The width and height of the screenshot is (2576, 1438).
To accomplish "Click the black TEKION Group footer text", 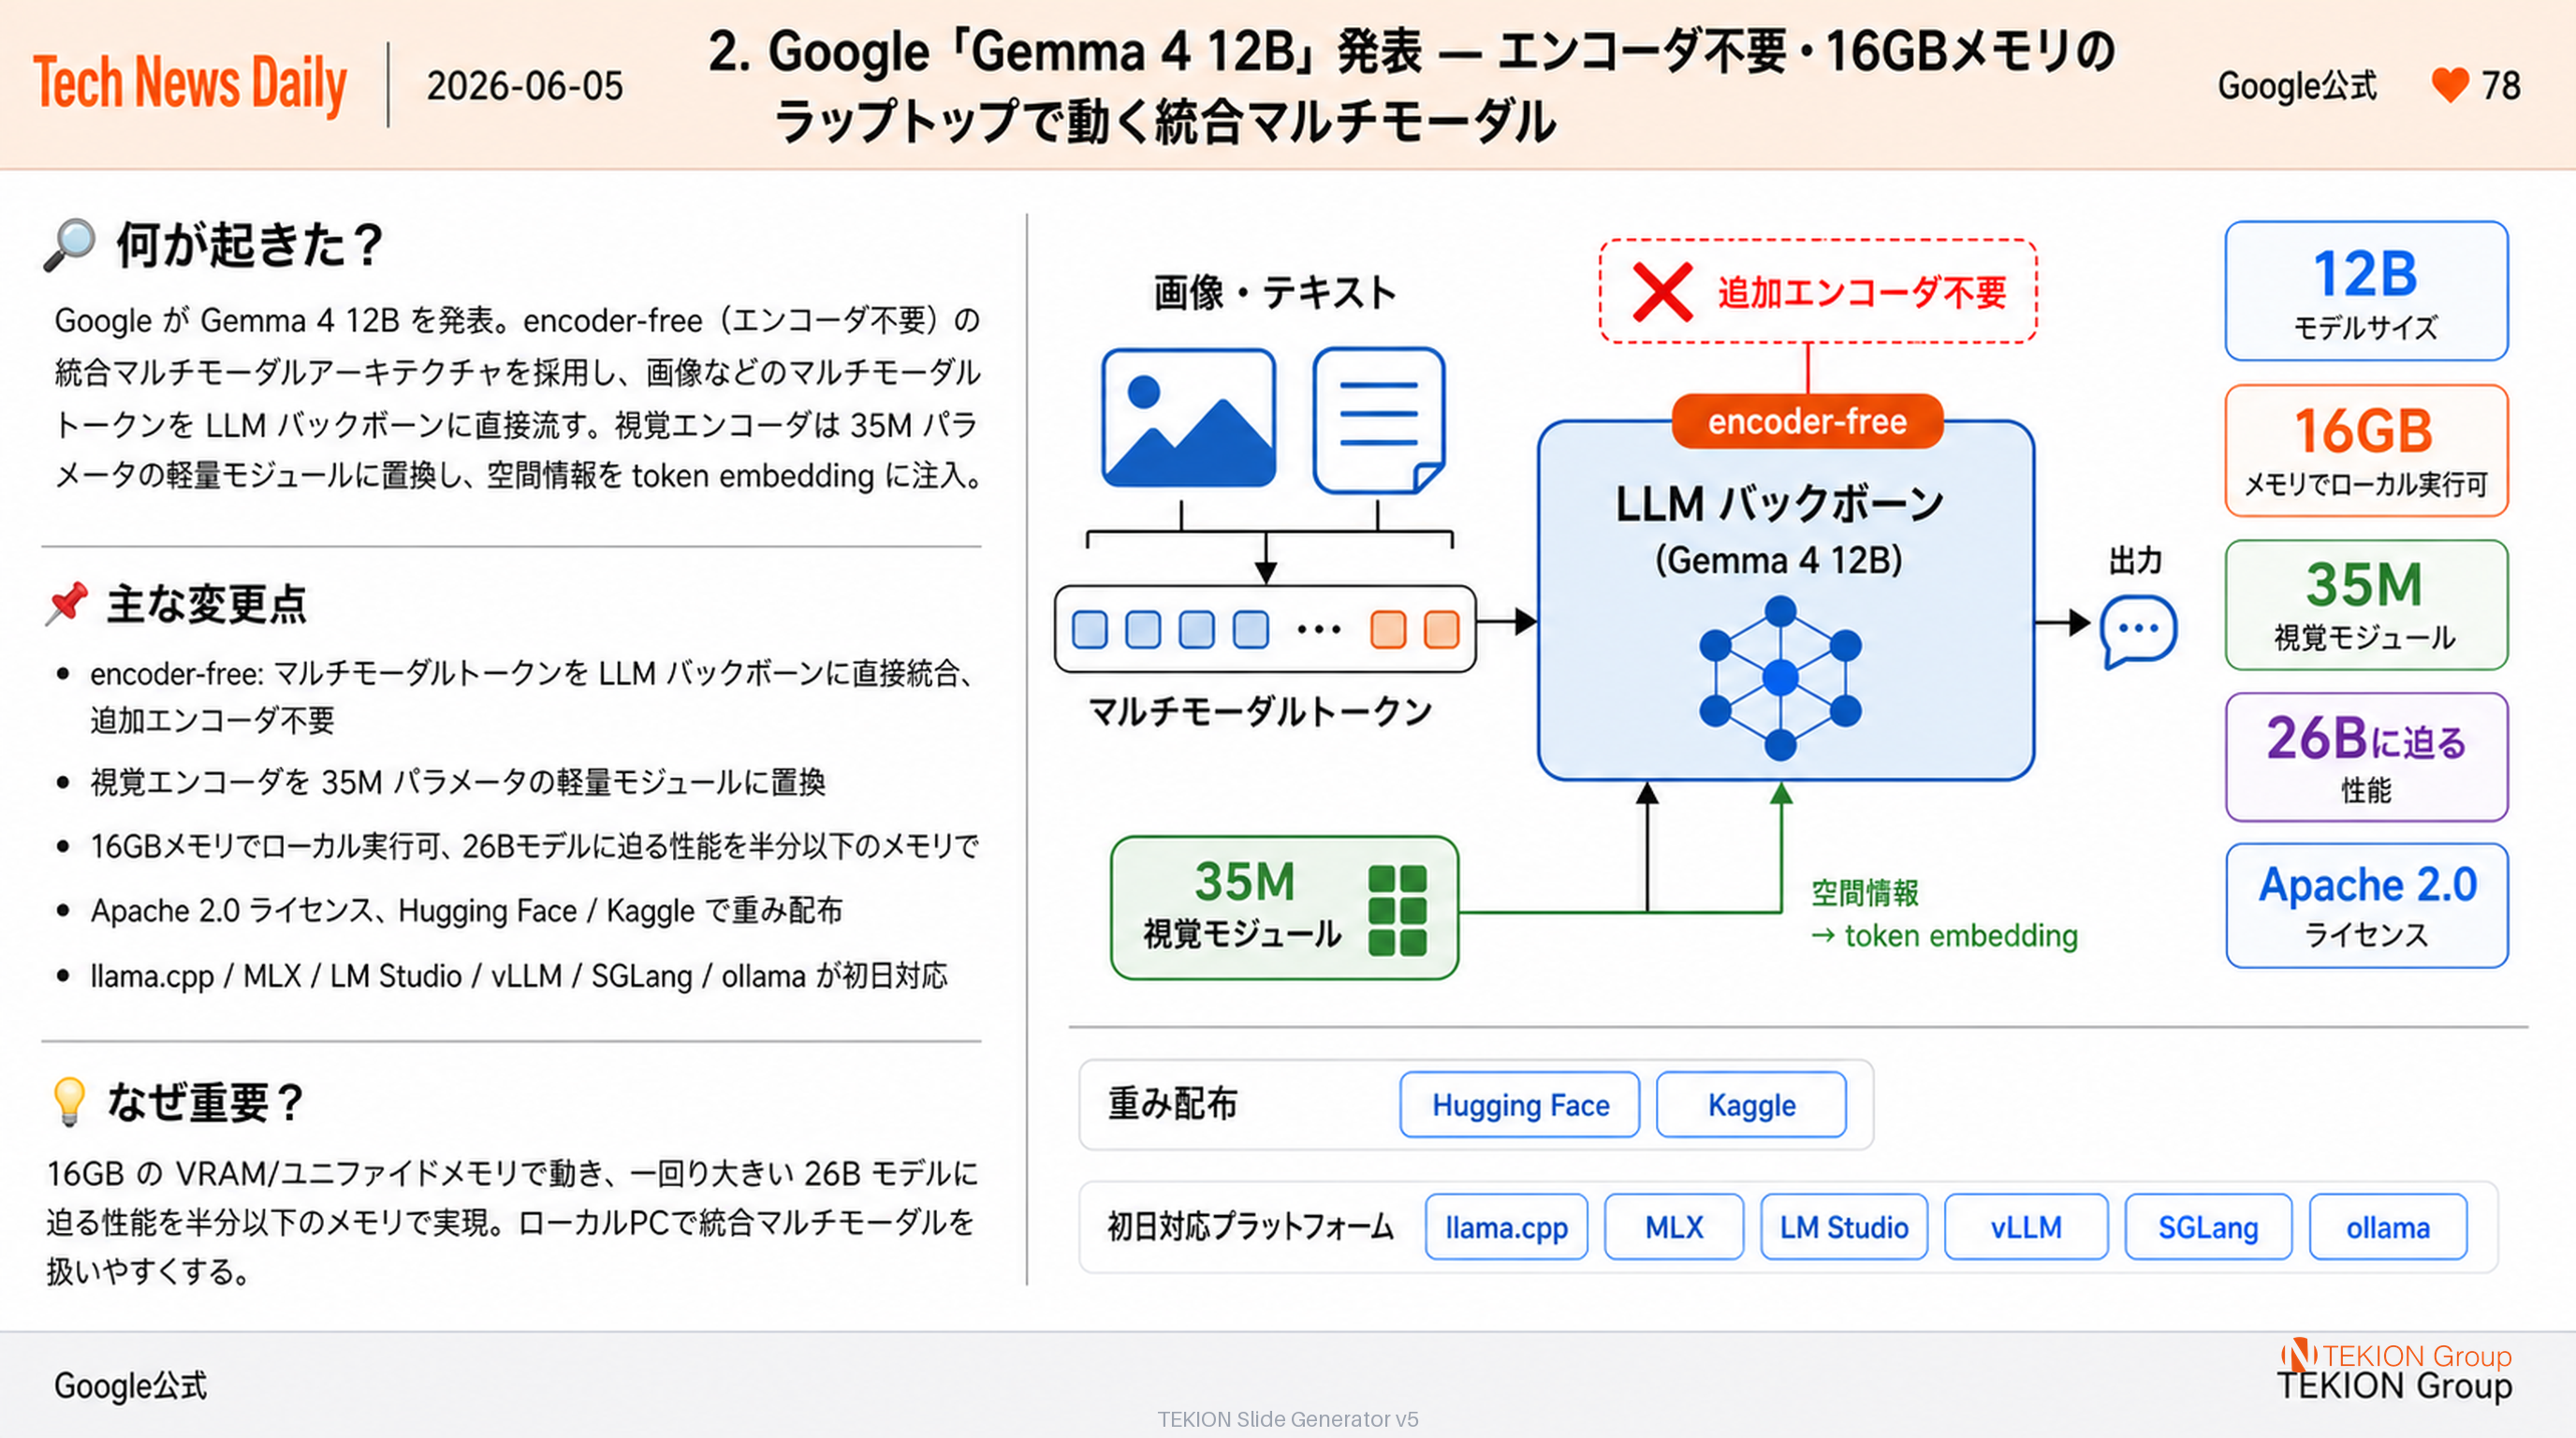I will [2395, 1387].
